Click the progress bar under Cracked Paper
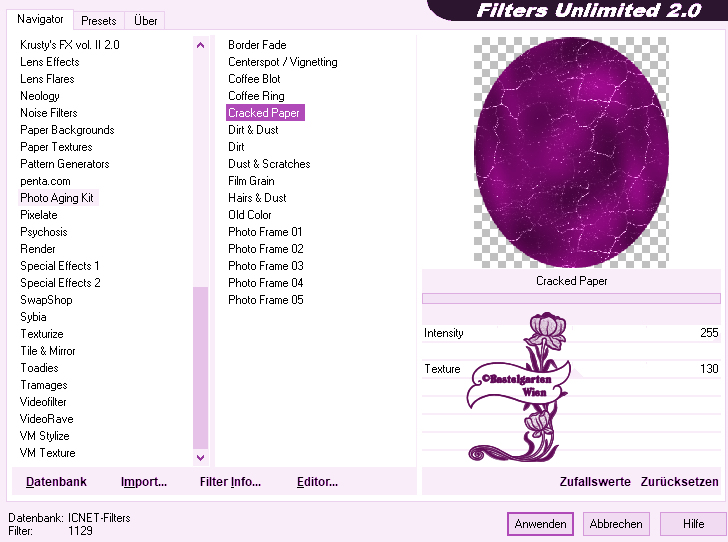 tap(571, 299)
